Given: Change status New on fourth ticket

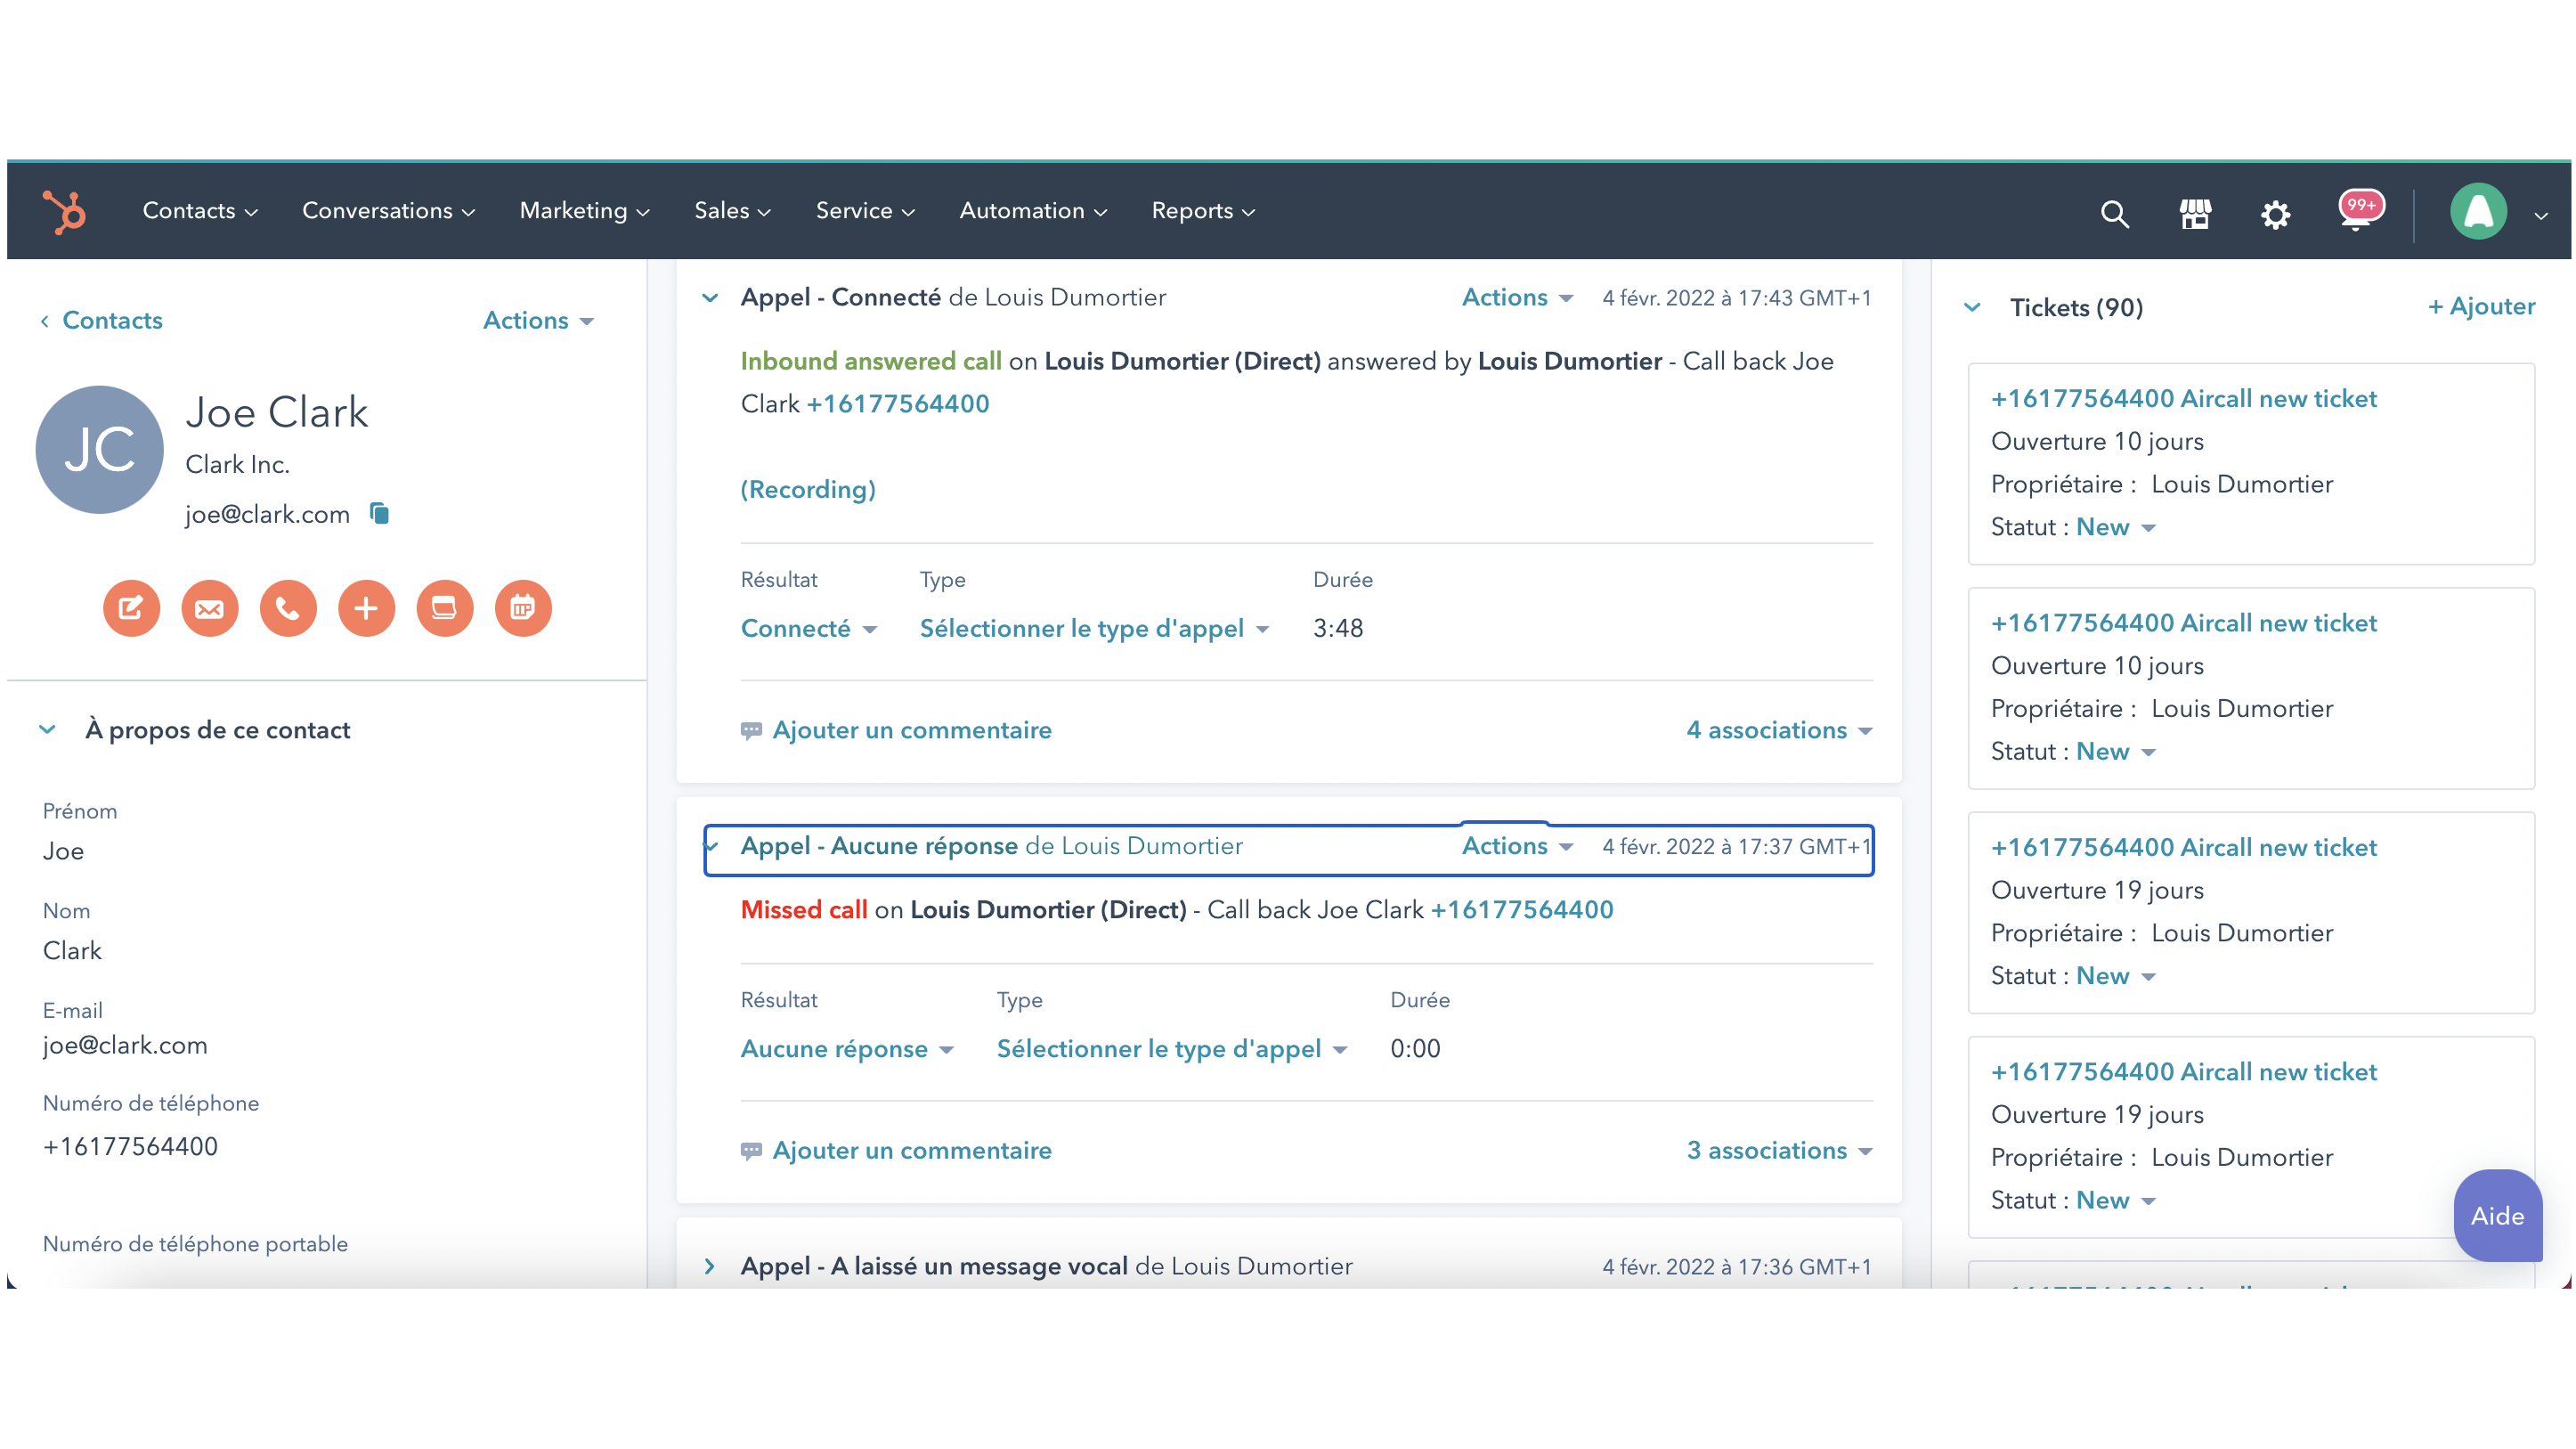Looking at the screenshot, I should pos(2116,1201).
